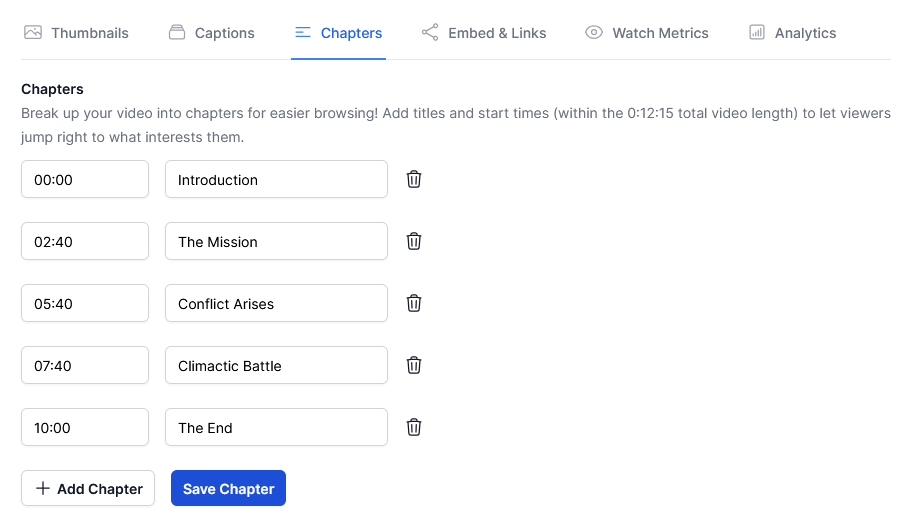Image resolution: width=908 pixels, height=530 pixels.
Task: Click the Add Chapter button
Action: (88, 489)
